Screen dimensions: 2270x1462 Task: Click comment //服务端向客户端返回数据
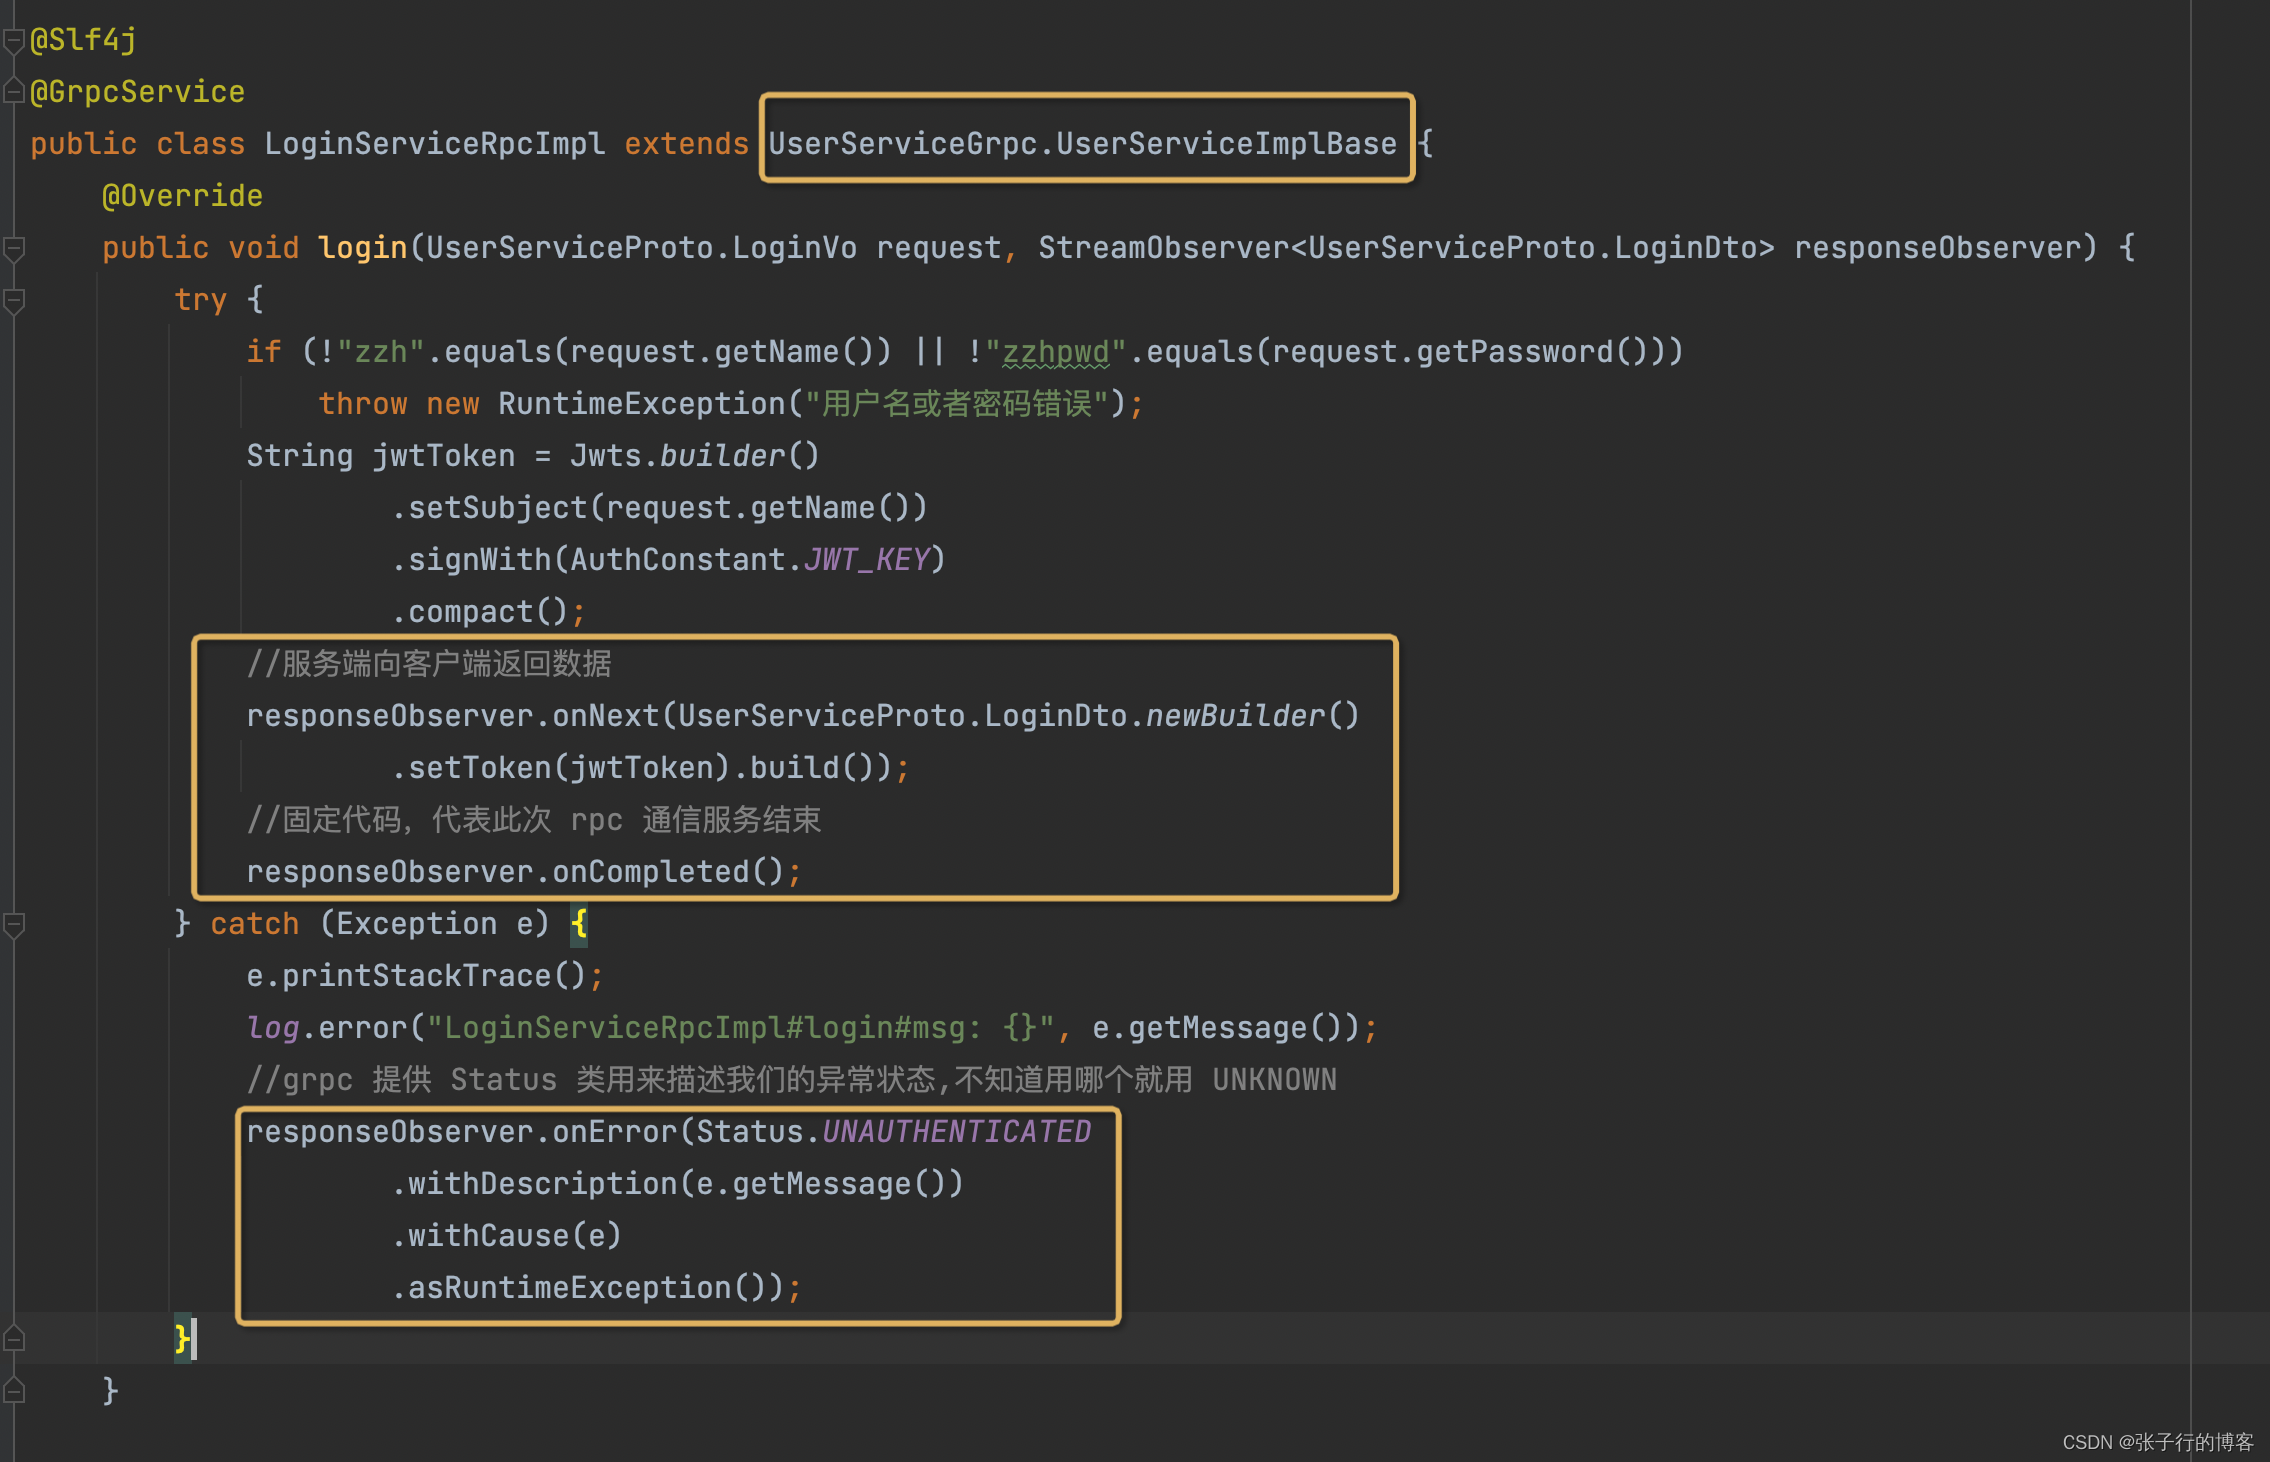429,664
